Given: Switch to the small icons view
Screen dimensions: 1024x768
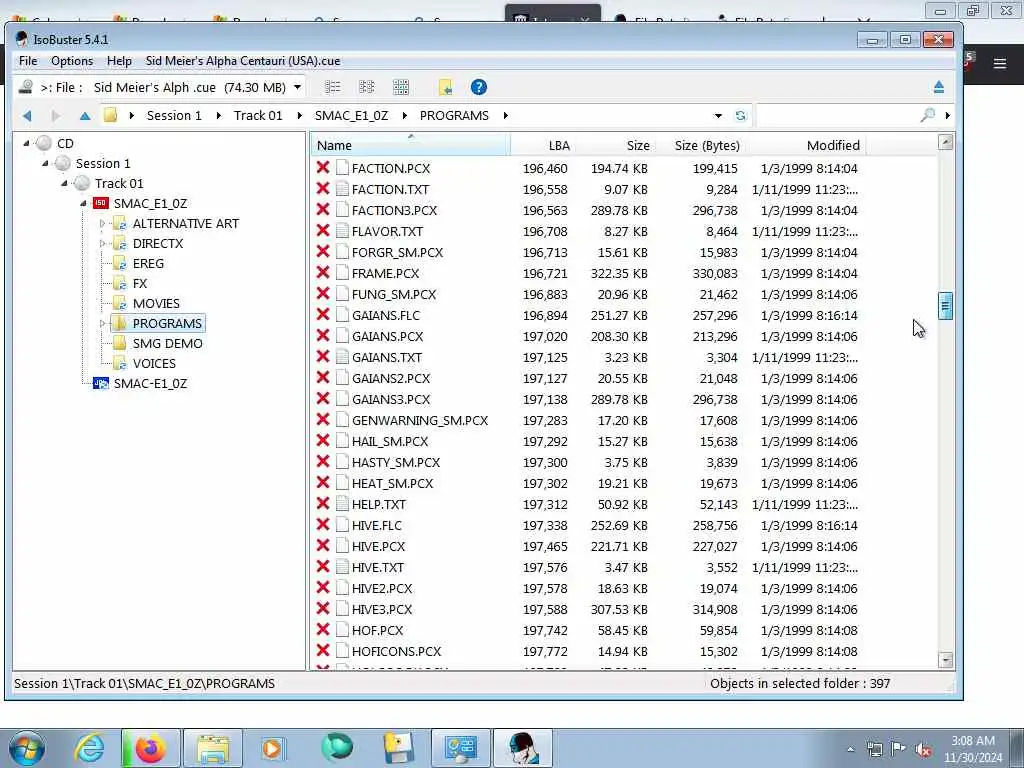Looking at the screenshot, I should pos(367,87).
